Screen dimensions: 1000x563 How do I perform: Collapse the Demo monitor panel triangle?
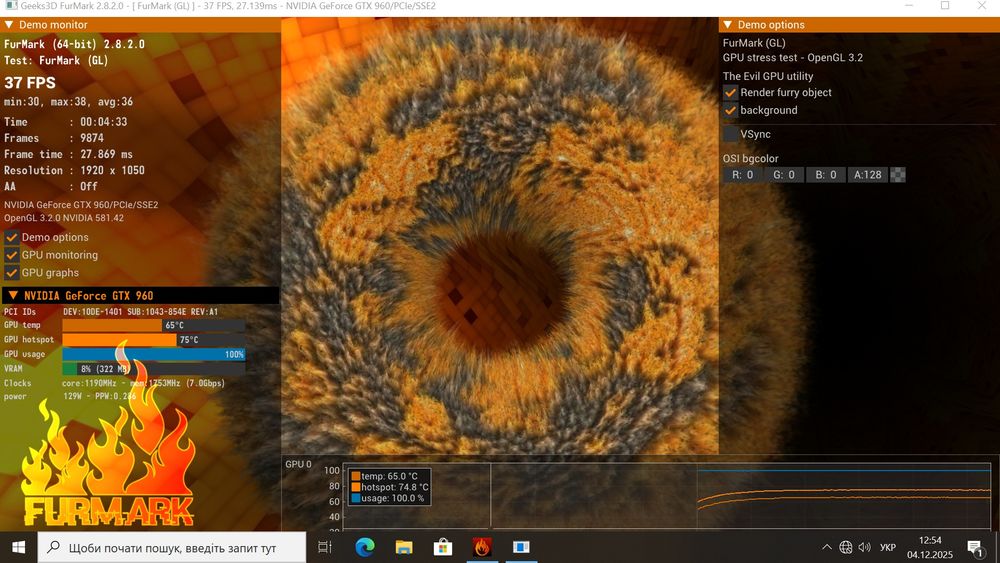tap(9, 25)
